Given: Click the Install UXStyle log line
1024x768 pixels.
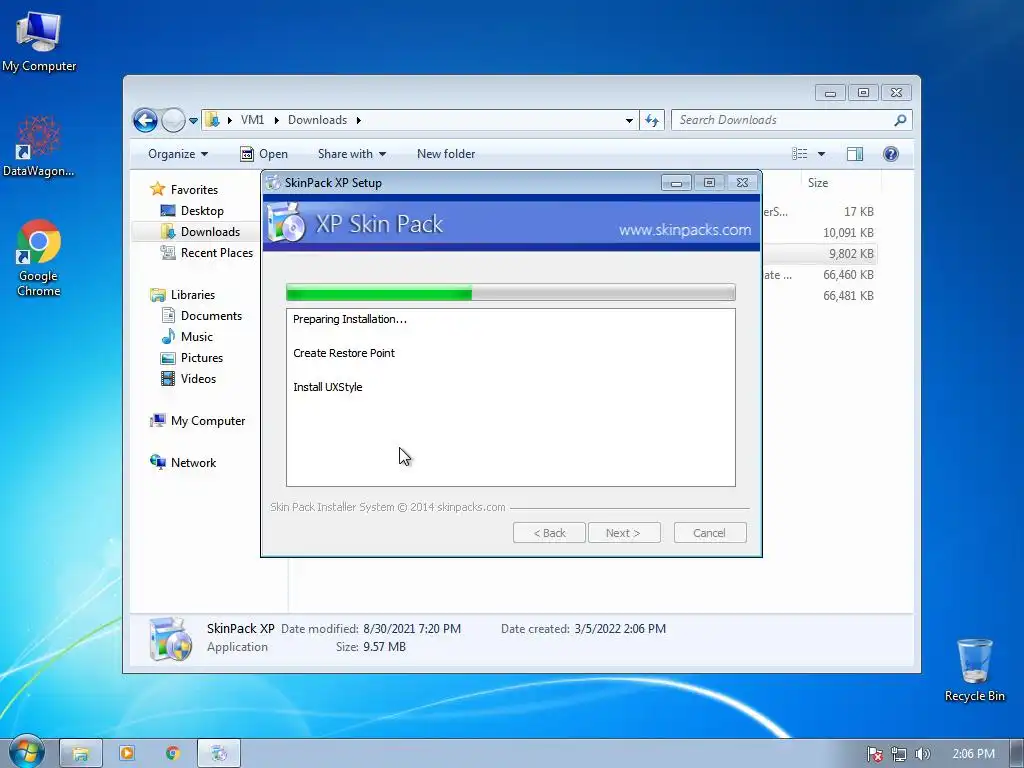Looking at the screenshot, I should [x=327, y=387].
